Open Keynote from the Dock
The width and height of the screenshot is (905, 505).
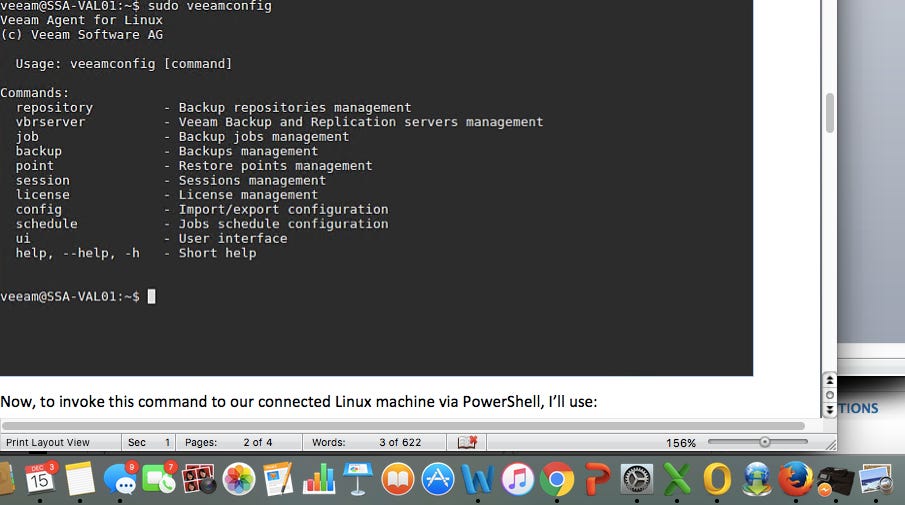358,479
